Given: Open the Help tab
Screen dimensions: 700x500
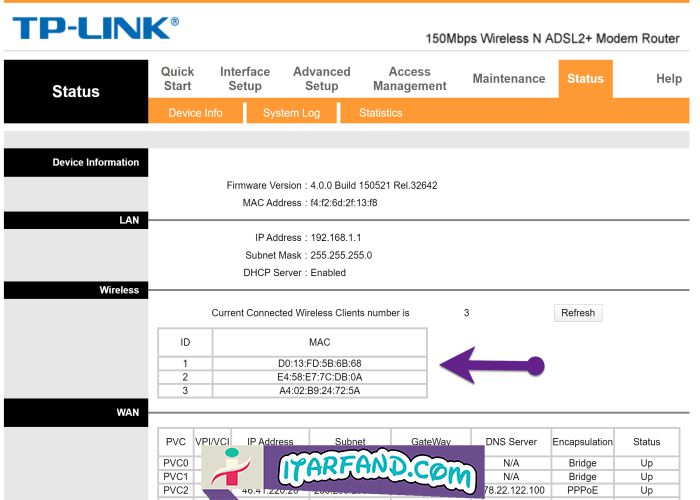Looking at the screenshot, I should click(668, 79).
